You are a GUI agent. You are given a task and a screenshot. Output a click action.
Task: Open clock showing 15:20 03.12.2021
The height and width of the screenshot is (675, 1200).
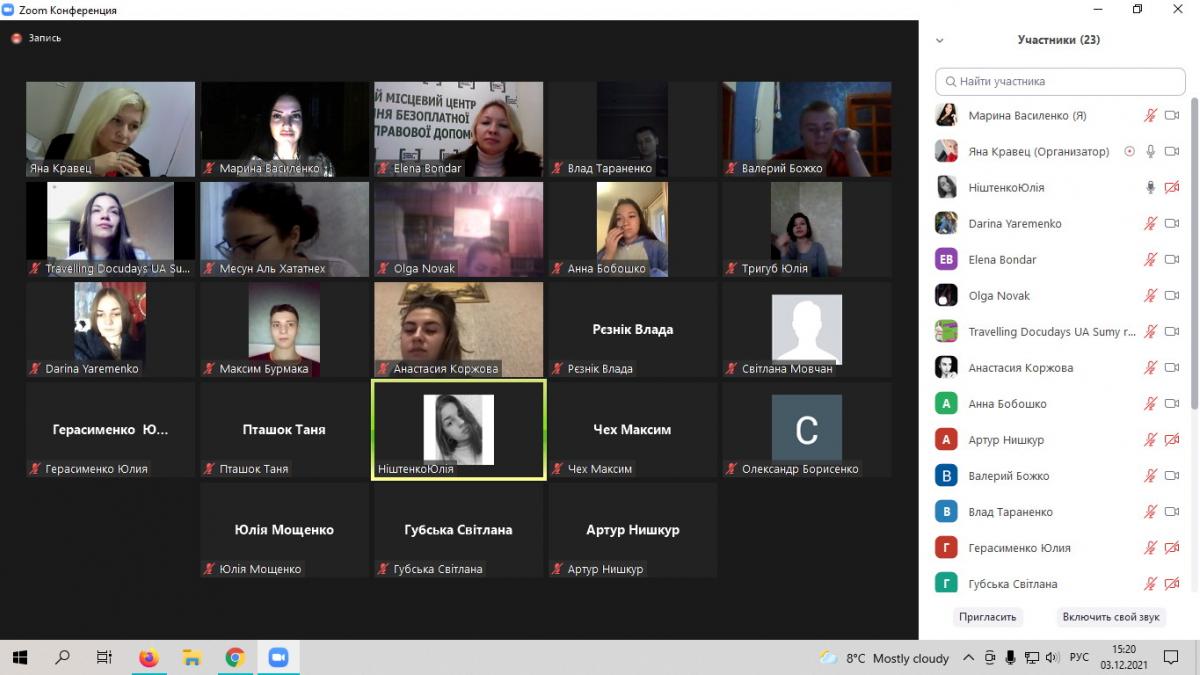click(1124, 658)
